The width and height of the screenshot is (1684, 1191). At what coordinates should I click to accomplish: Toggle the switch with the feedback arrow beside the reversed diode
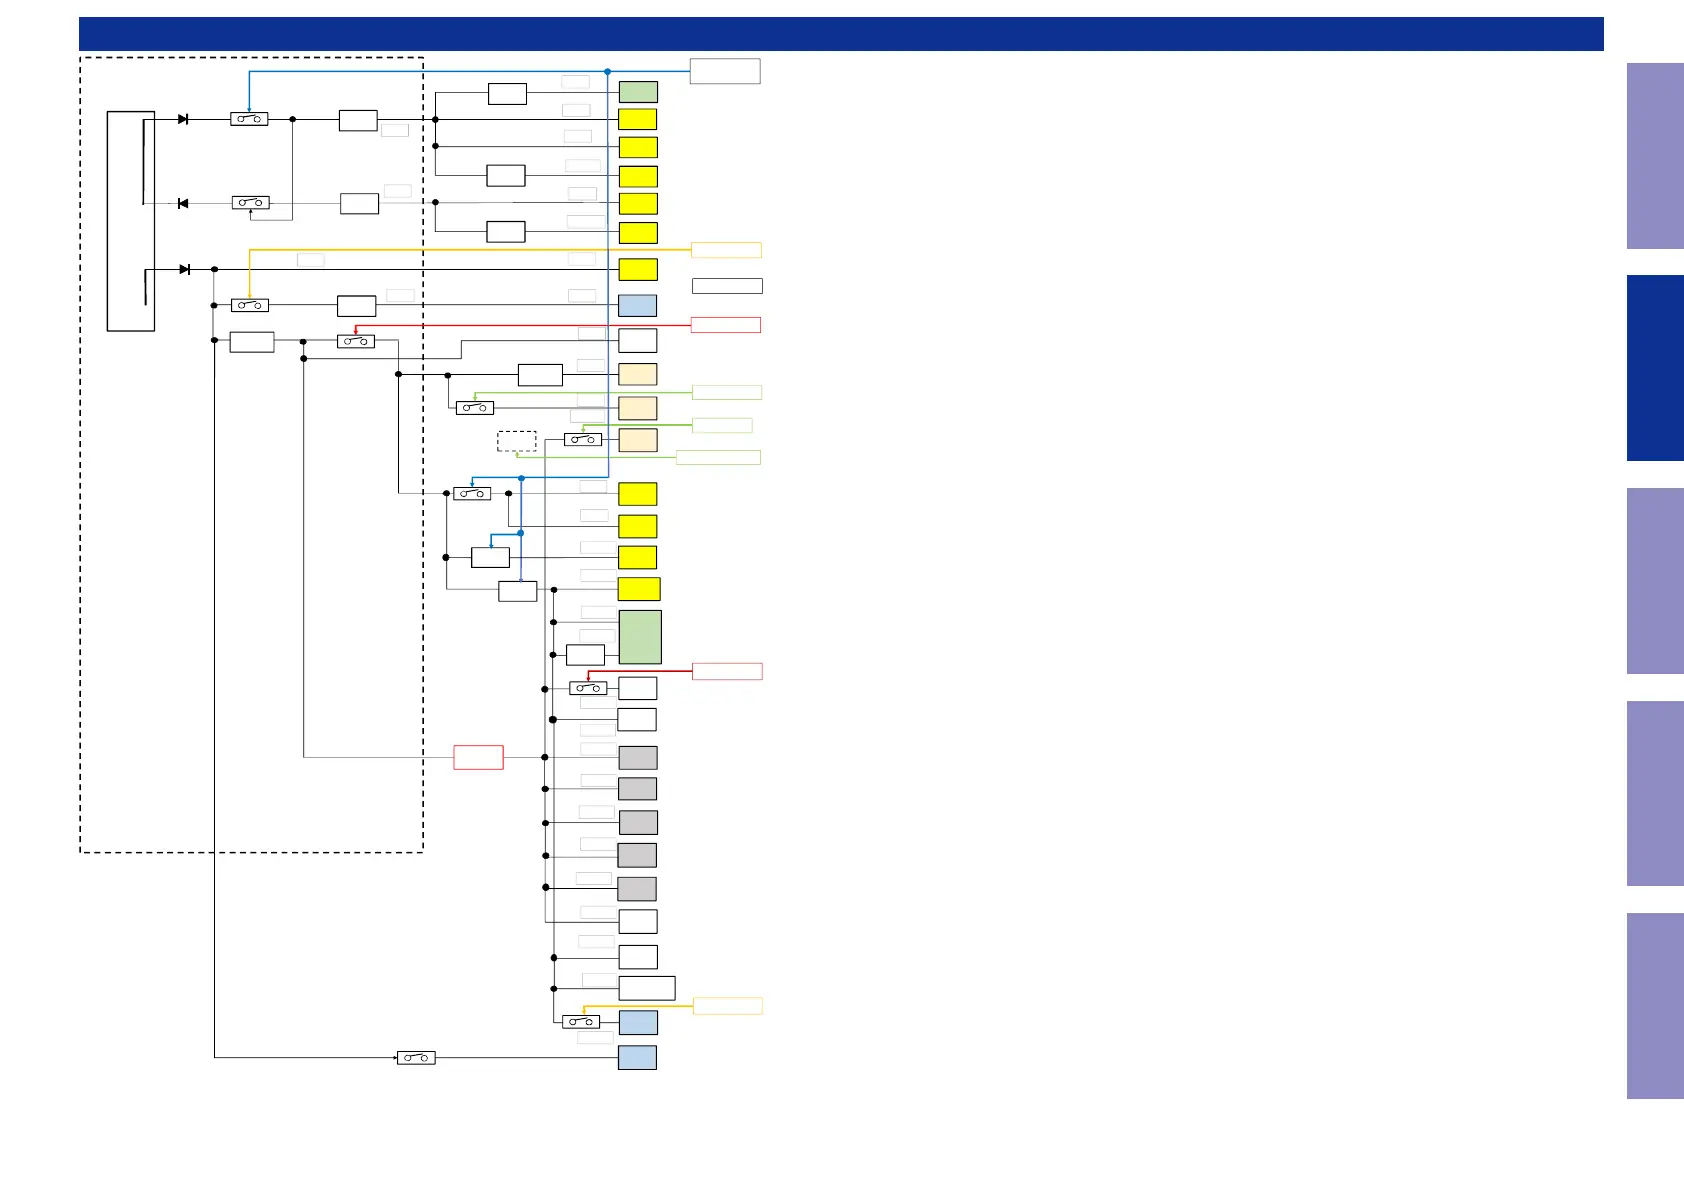[250, 203]
